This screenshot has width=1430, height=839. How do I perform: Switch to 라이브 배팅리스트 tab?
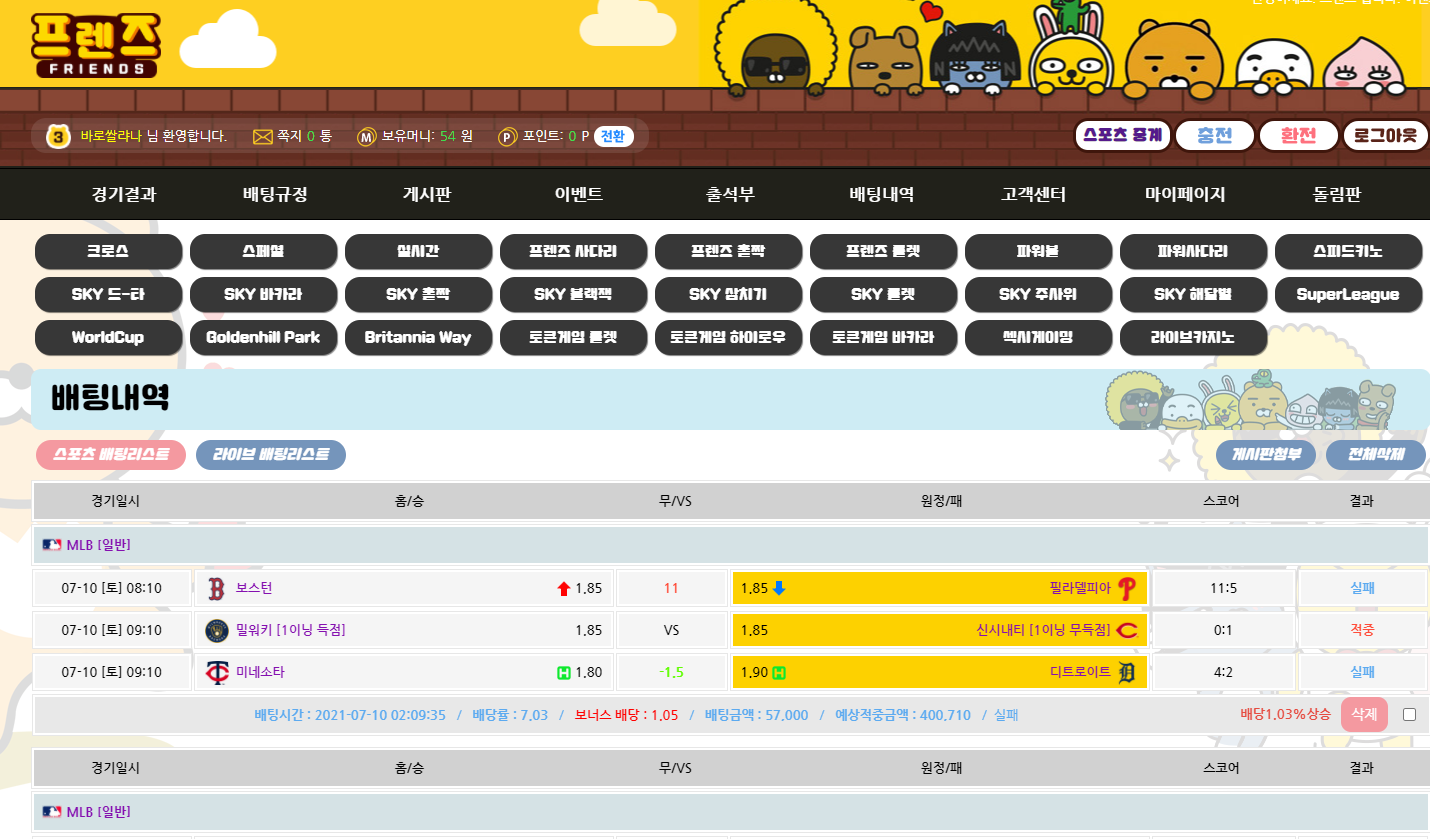[x=271, y=455]
